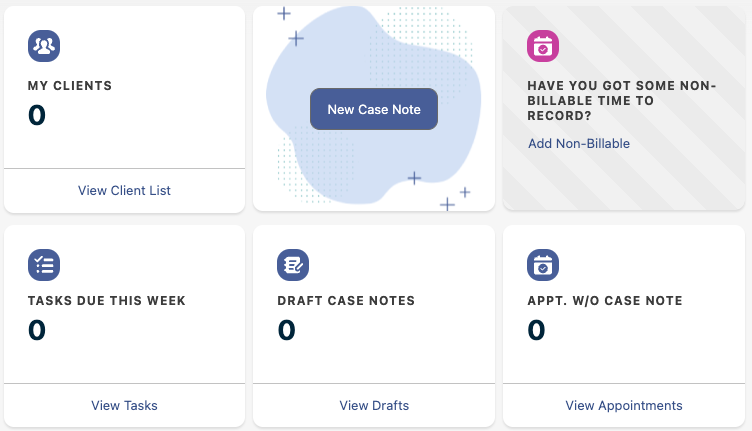Viewport: 752px width, 431px height.
Task: Click the My Clients people icon
Action: coord(44,46)
